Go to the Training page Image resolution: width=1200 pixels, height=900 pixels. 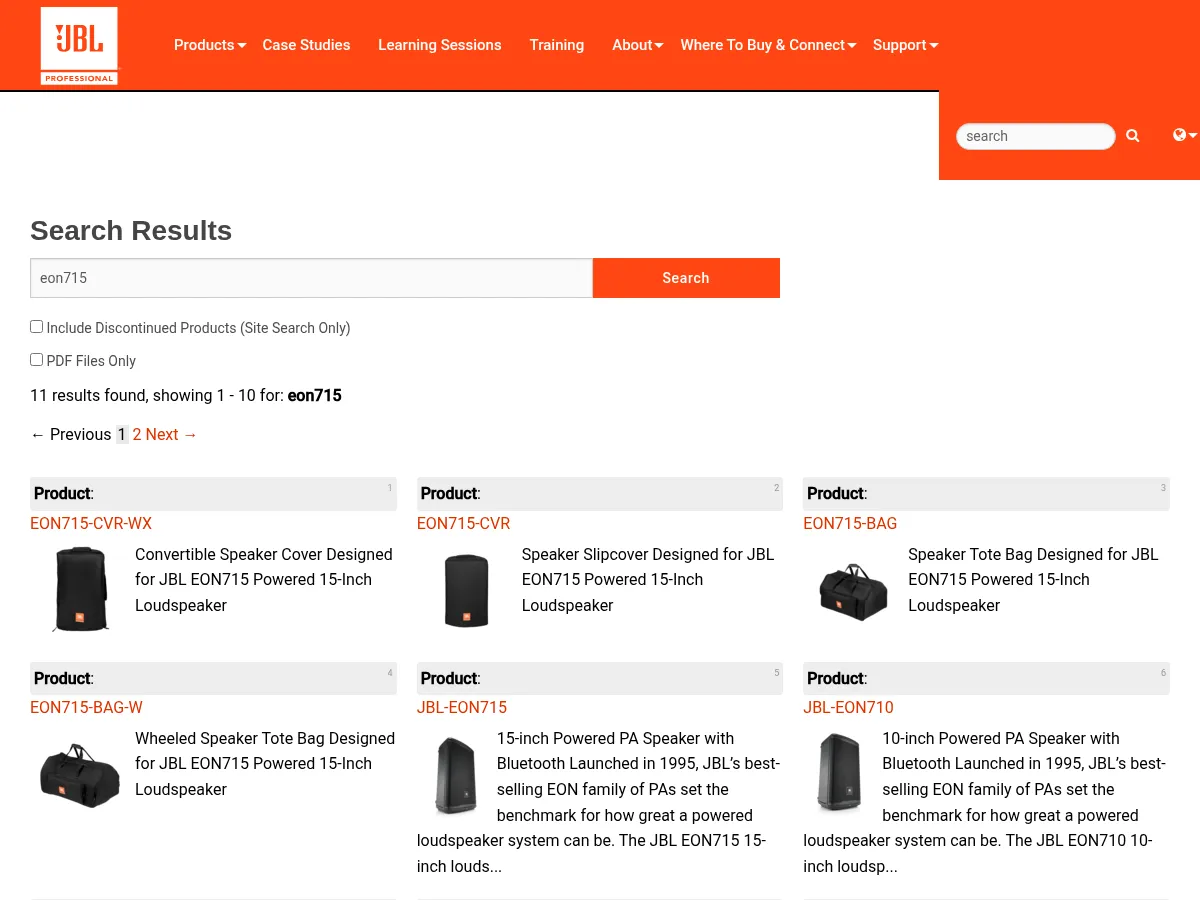point(556,45)
